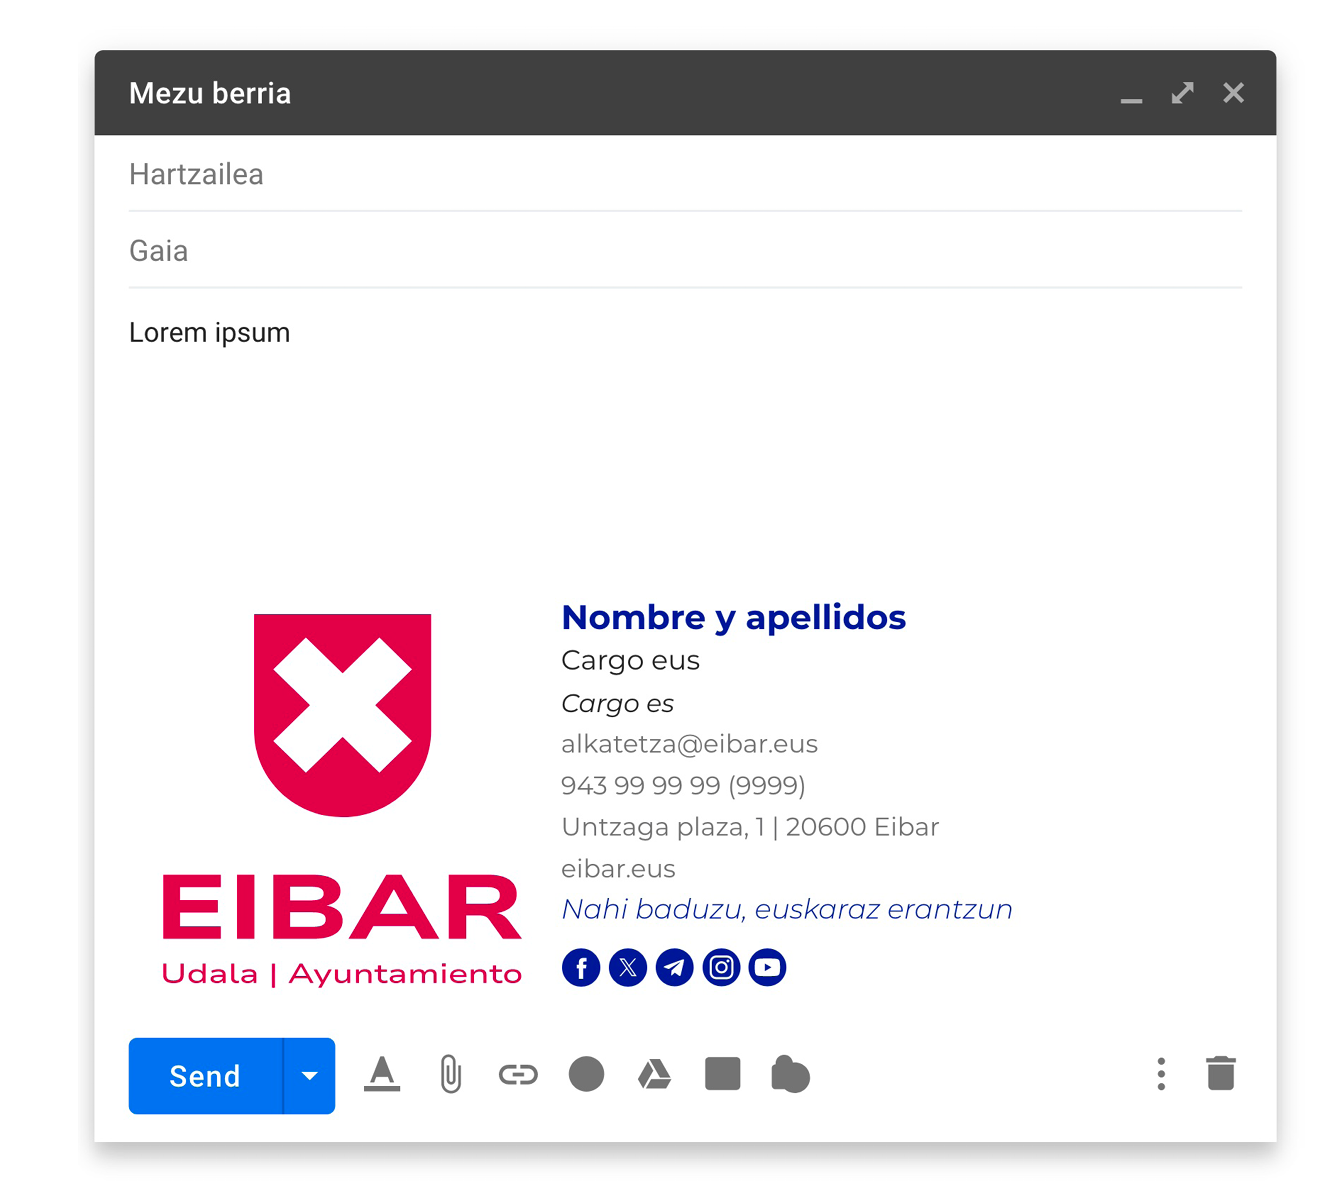Click the round emoji icon in toolbar

(x=586, y=1075)
